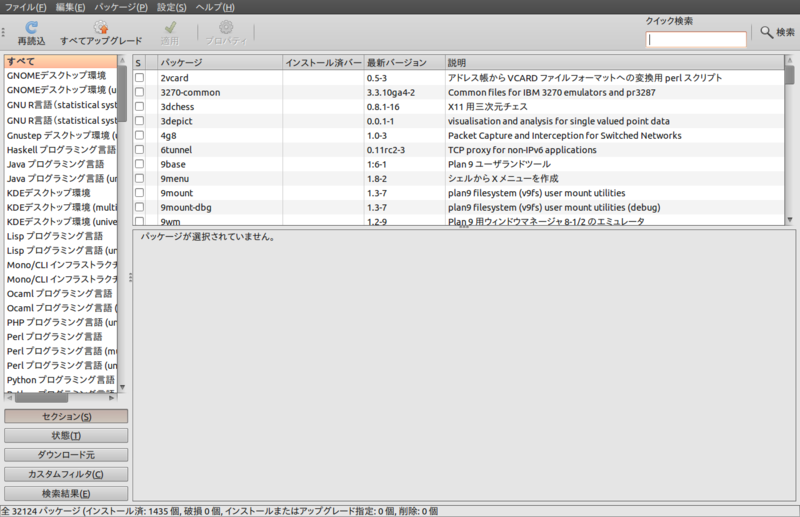This screenshot has height=517, width=800.
Task: Select the Haskell プログラミング言語 section
Action: pos(61,150)
